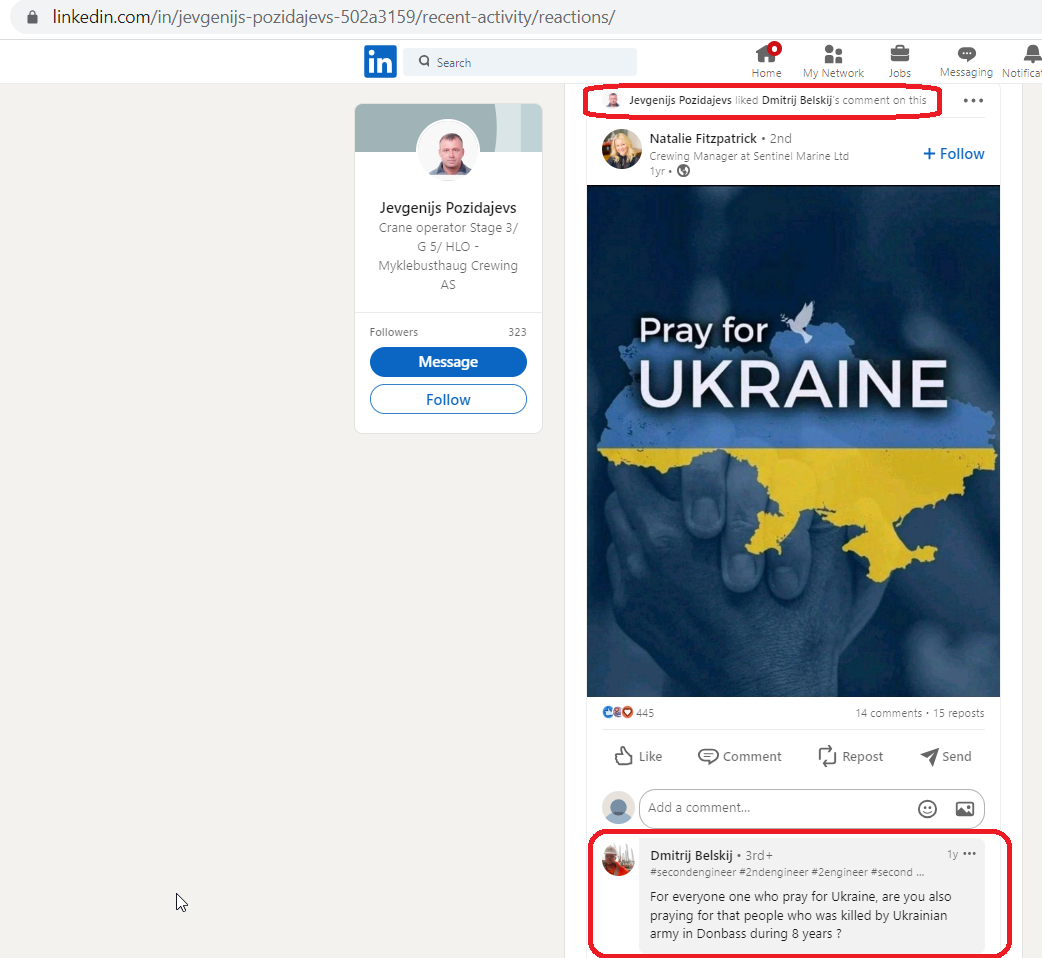Follow Natalie Fitzpatrick
The image size is (1042, 958).
point(954,153)
